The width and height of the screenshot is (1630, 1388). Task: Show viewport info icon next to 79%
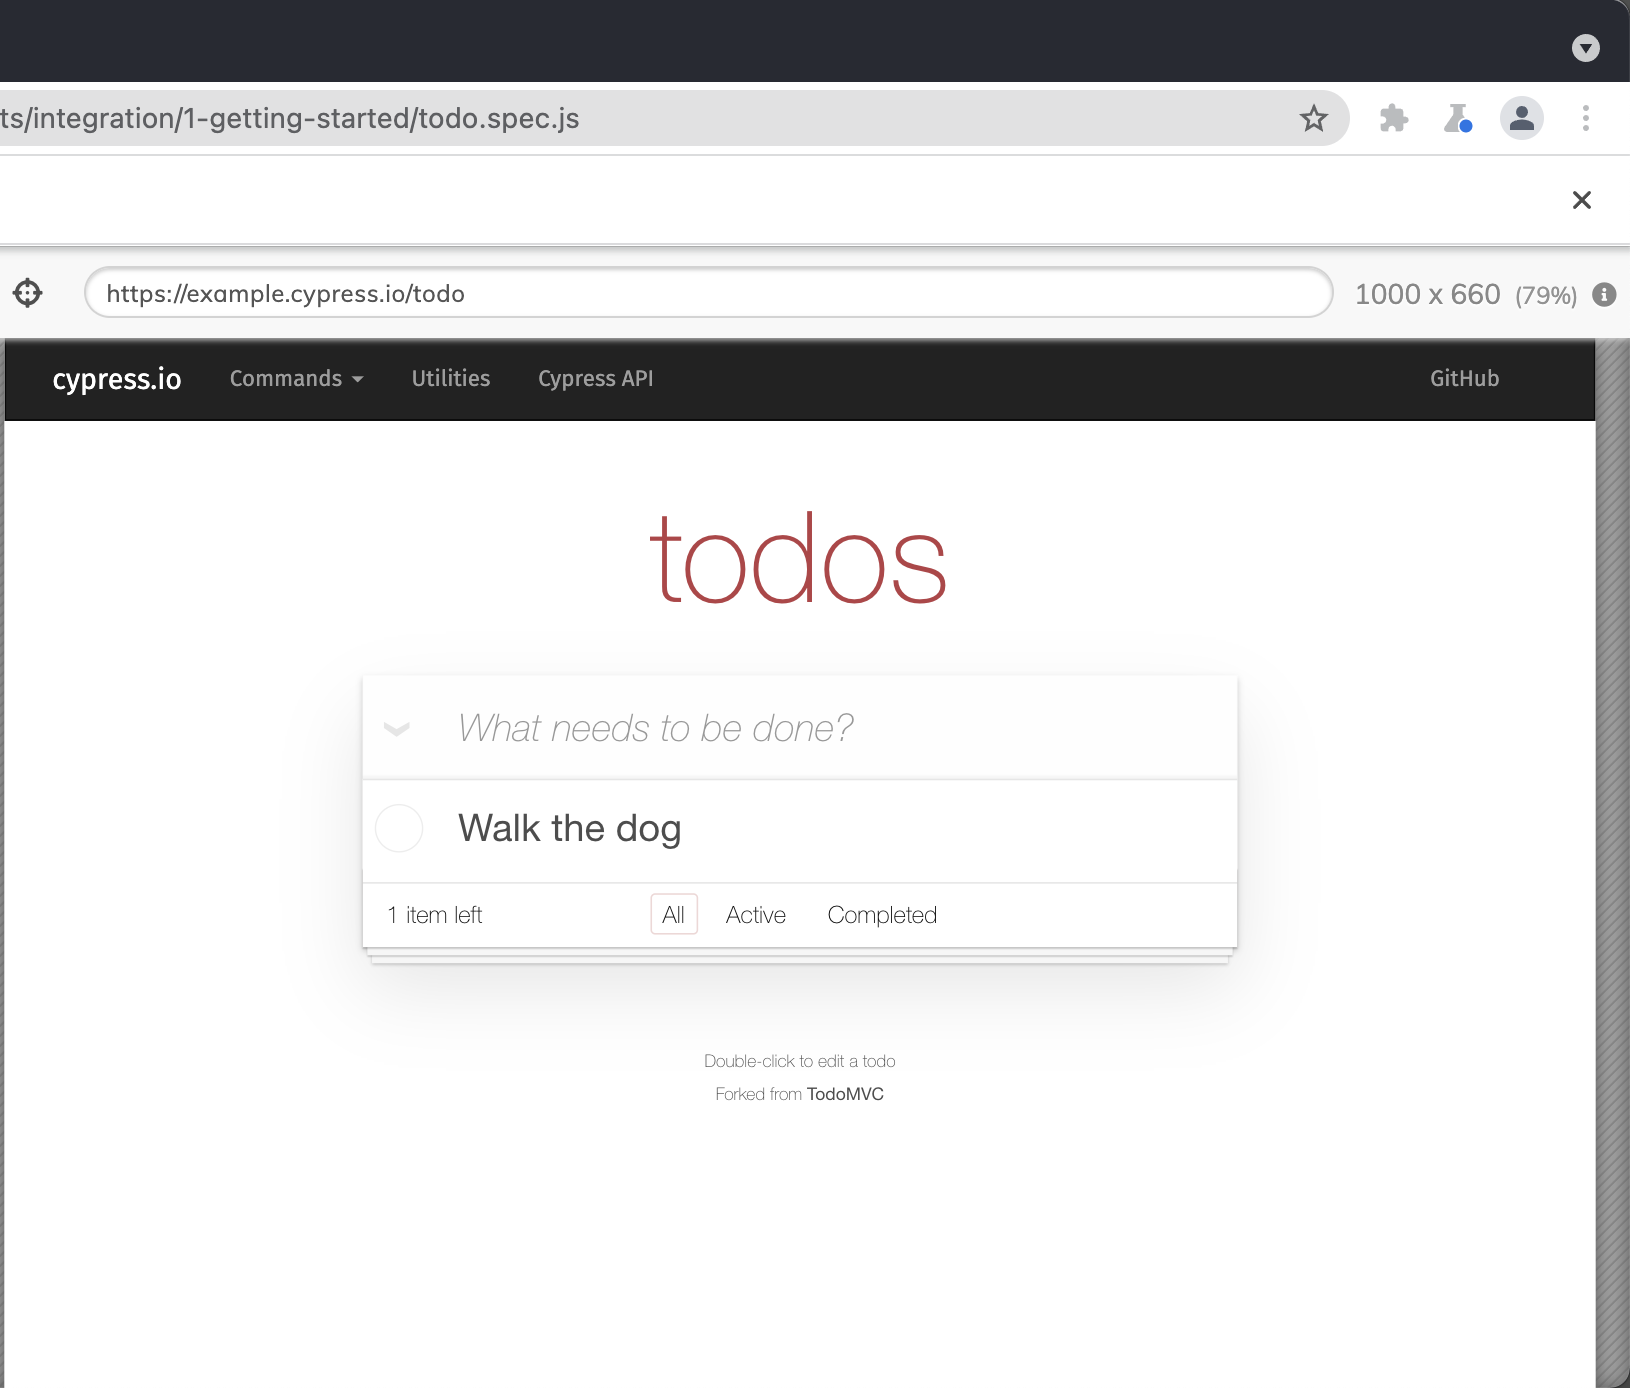point(1604,294)
